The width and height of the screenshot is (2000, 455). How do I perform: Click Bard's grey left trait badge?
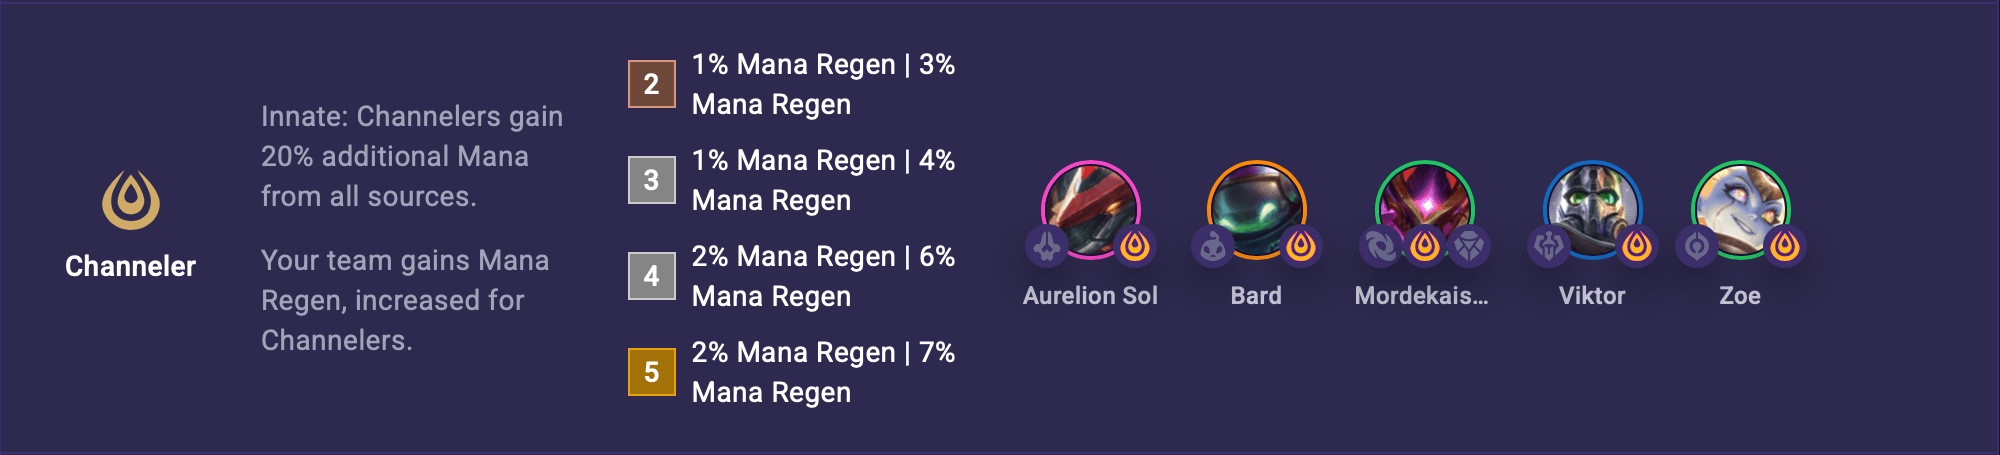[x=1213, y=246]
